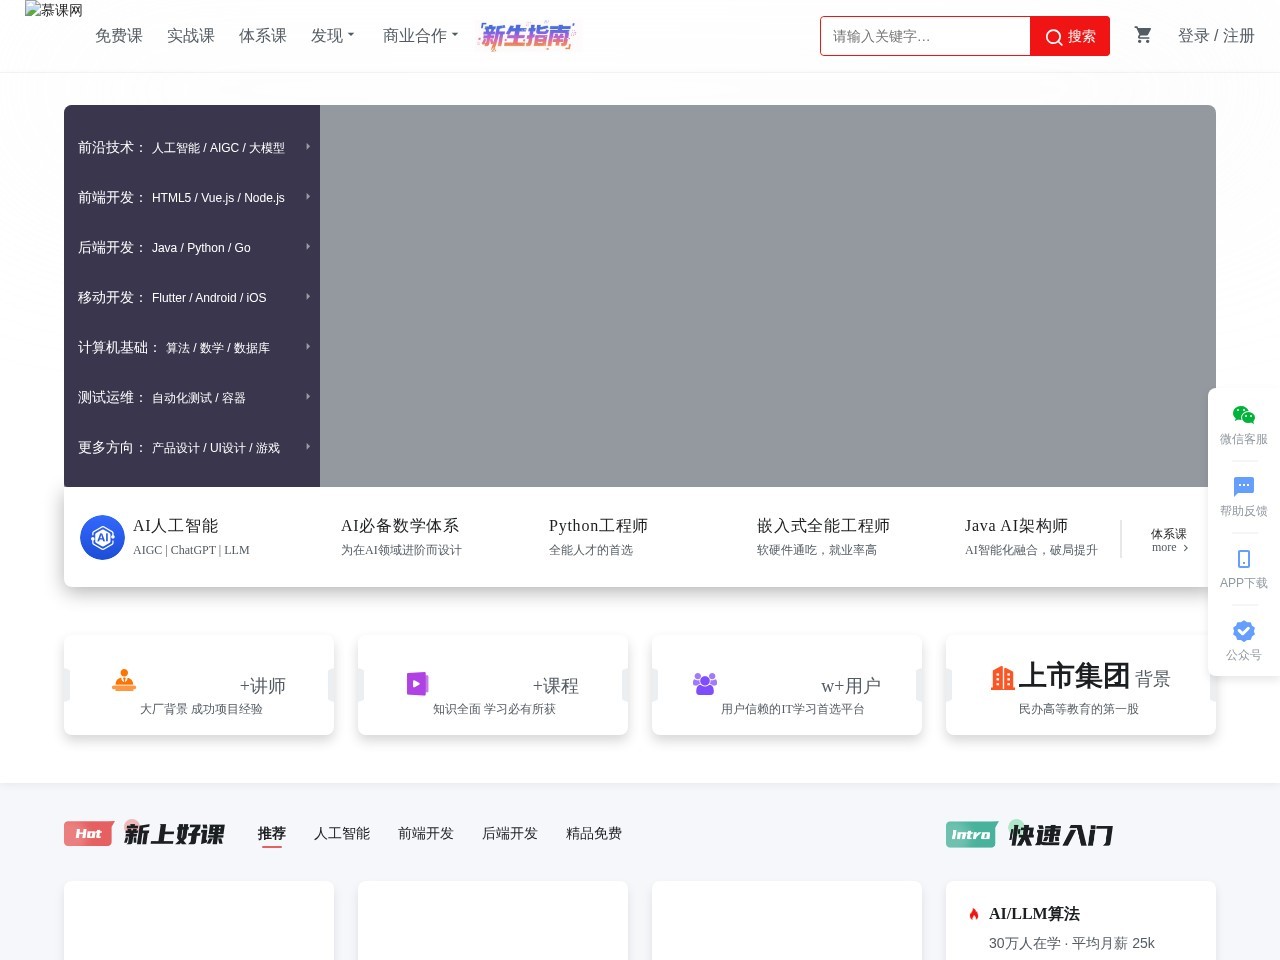Open WeChat customer service (微信客服)
The height and width of the screenshot is (960, 1280).
tap(1243, 415)
